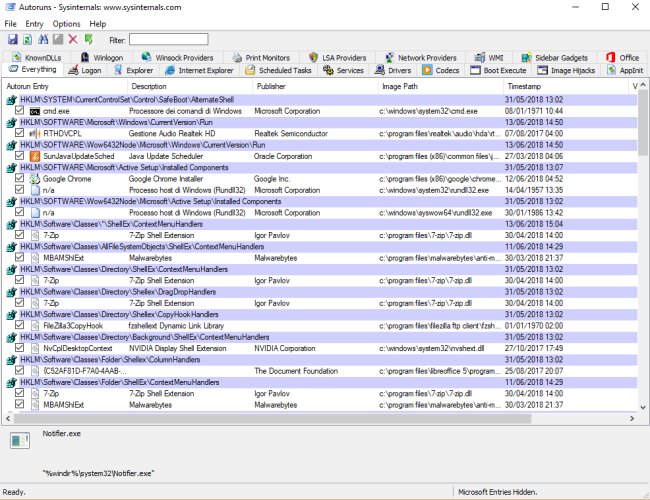Click the Filter input field

[169, 39]
